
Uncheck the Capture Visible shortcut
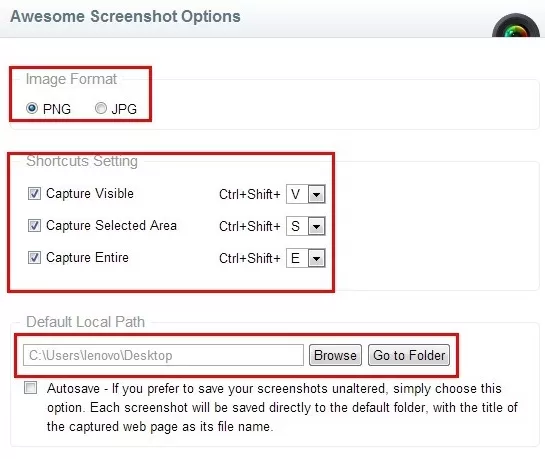pos(34,194)
